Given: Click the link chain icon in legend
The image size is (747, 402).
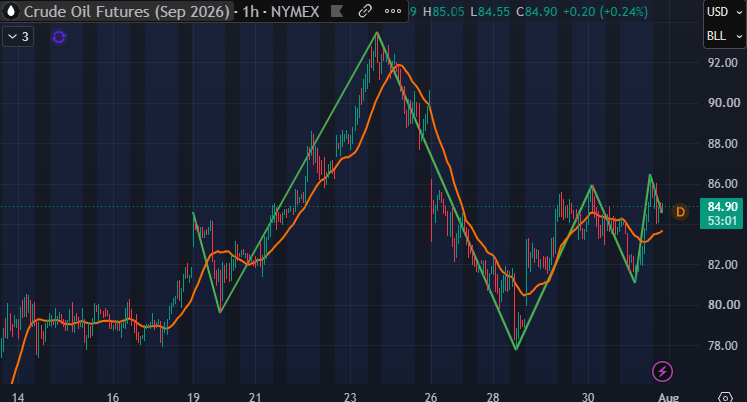Looking at the screenshot, I should (x=365, y=11).
